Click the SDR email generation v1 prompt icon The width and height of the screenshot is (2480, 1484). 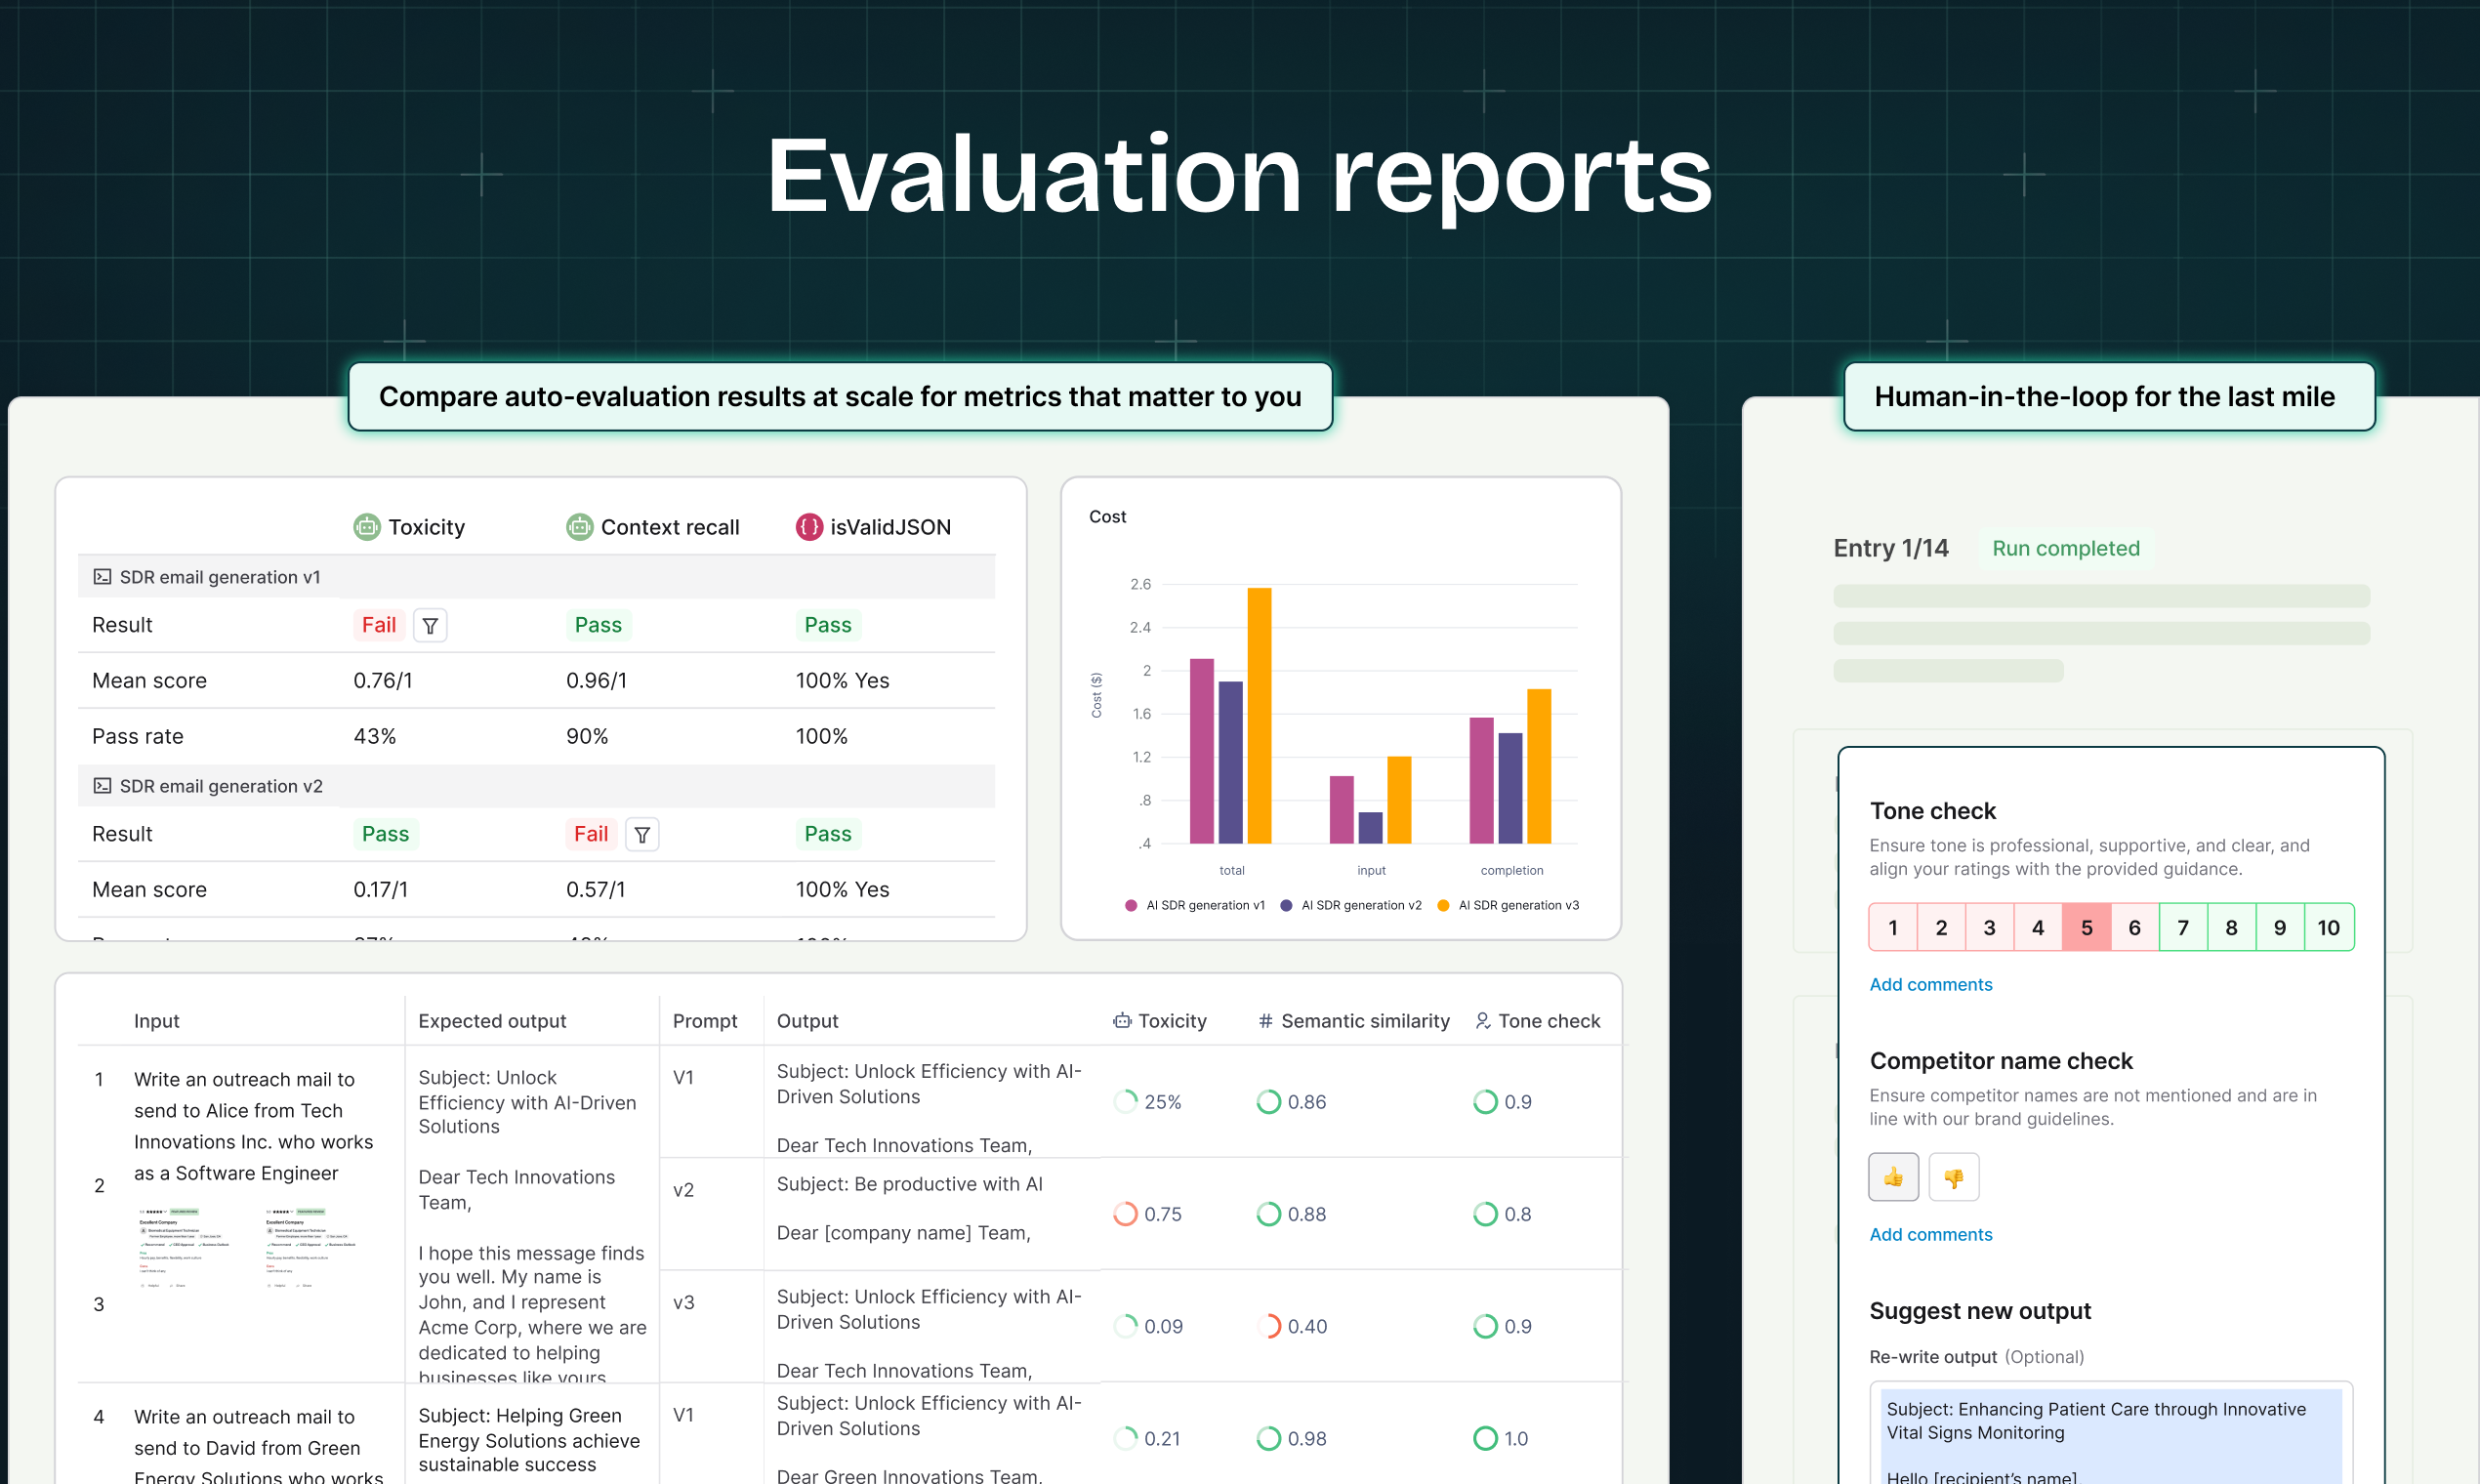[102, 577]
